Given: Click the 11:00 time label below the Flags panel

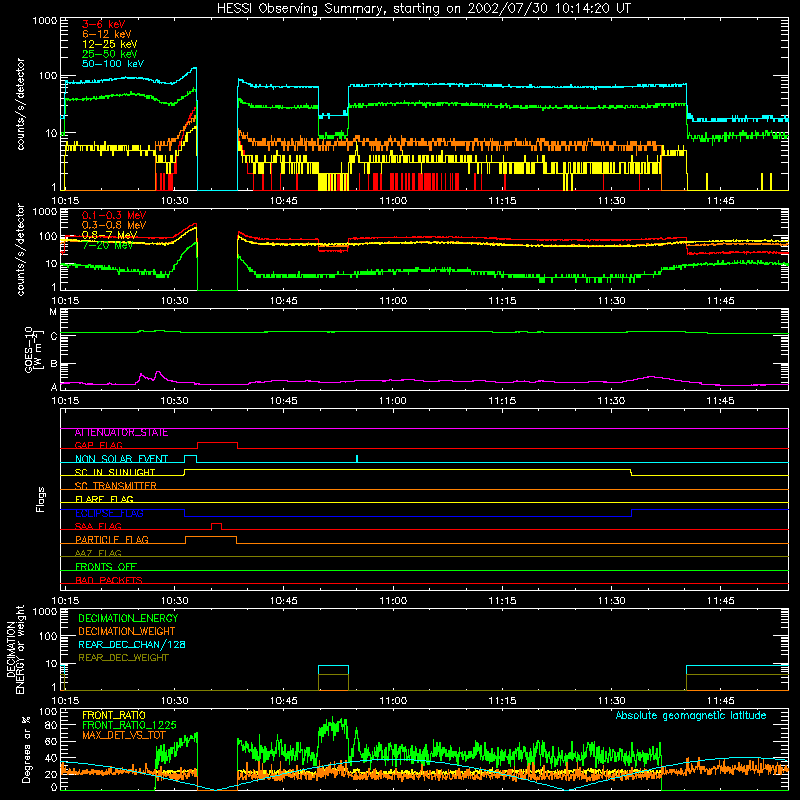Looking at the screenshot, I should coord(393,601).
